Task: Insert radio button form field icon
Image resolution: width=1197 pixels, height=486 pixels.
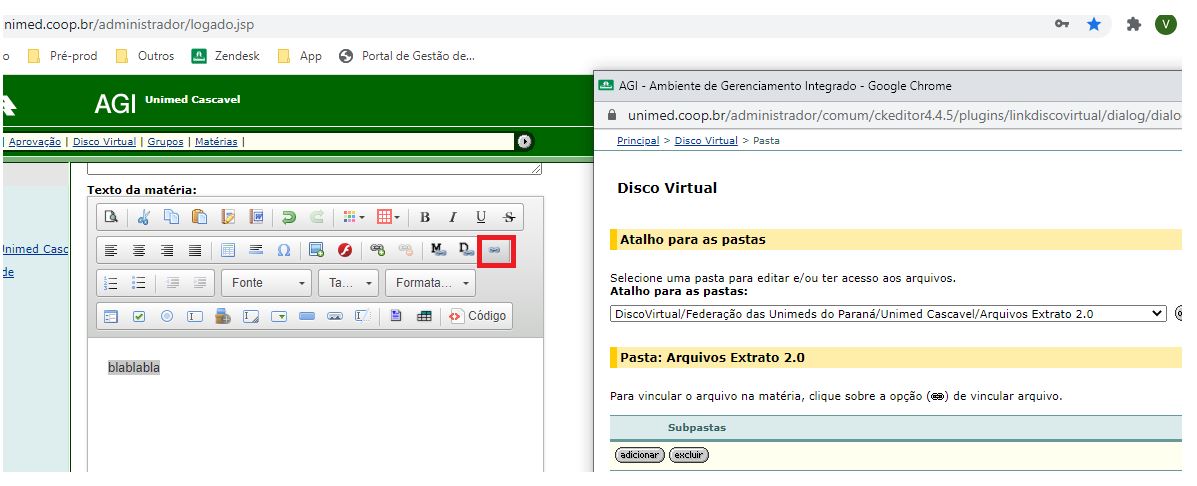Action: point(167,316)
